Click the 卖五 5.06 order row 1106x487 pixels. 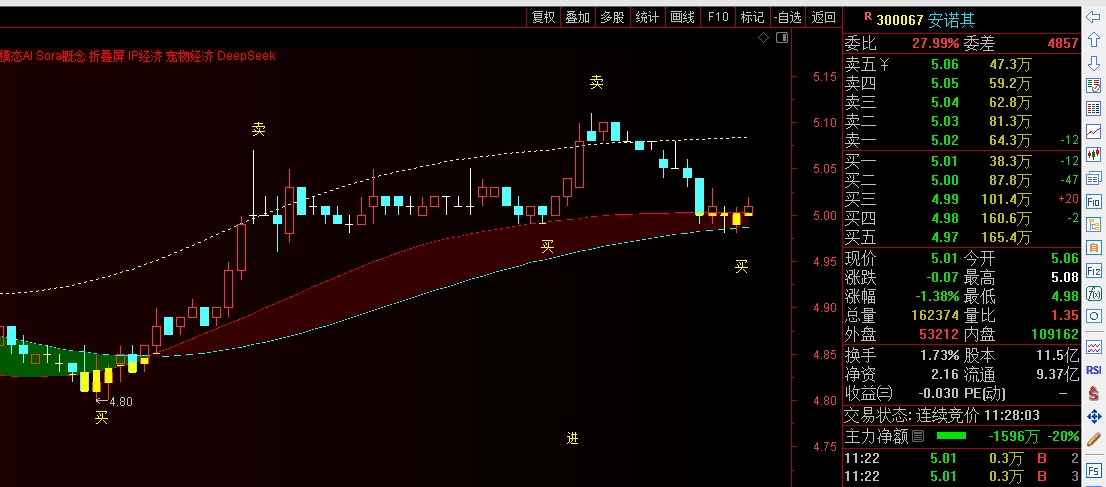(962, 65)
